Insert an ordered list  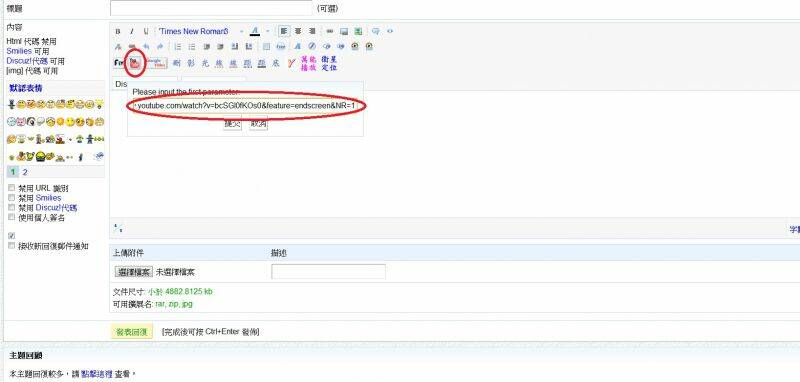(178, 46)
